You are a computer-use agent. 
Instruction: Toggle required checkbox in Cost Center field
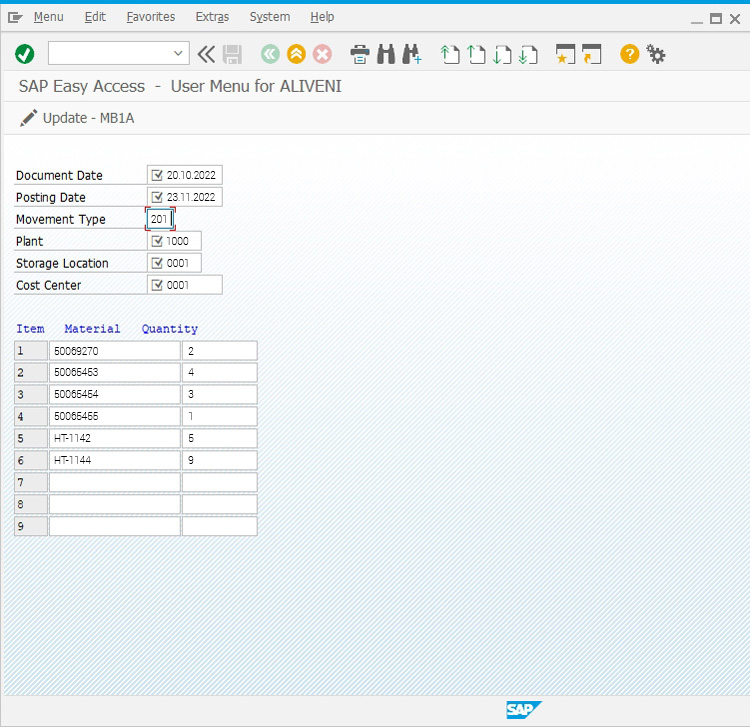(157, 285)
